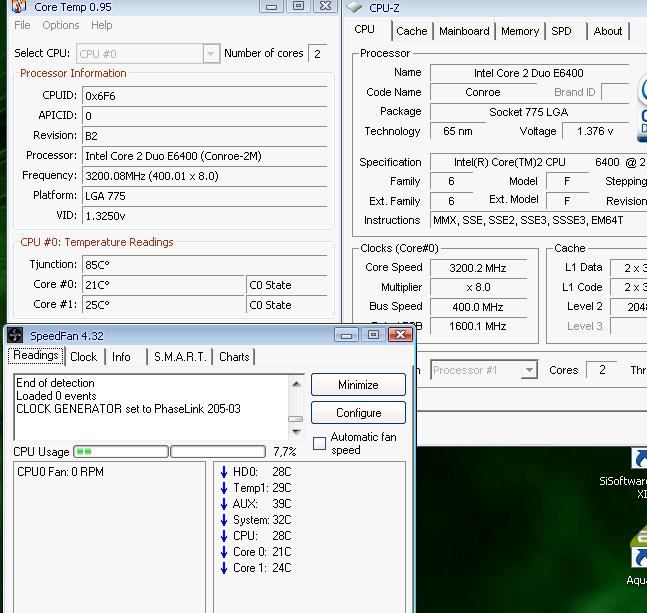The height and width of the screenshot is (613, 647).
Task: Click the Temp1 down-arrow icon
Action: point(224,488)
